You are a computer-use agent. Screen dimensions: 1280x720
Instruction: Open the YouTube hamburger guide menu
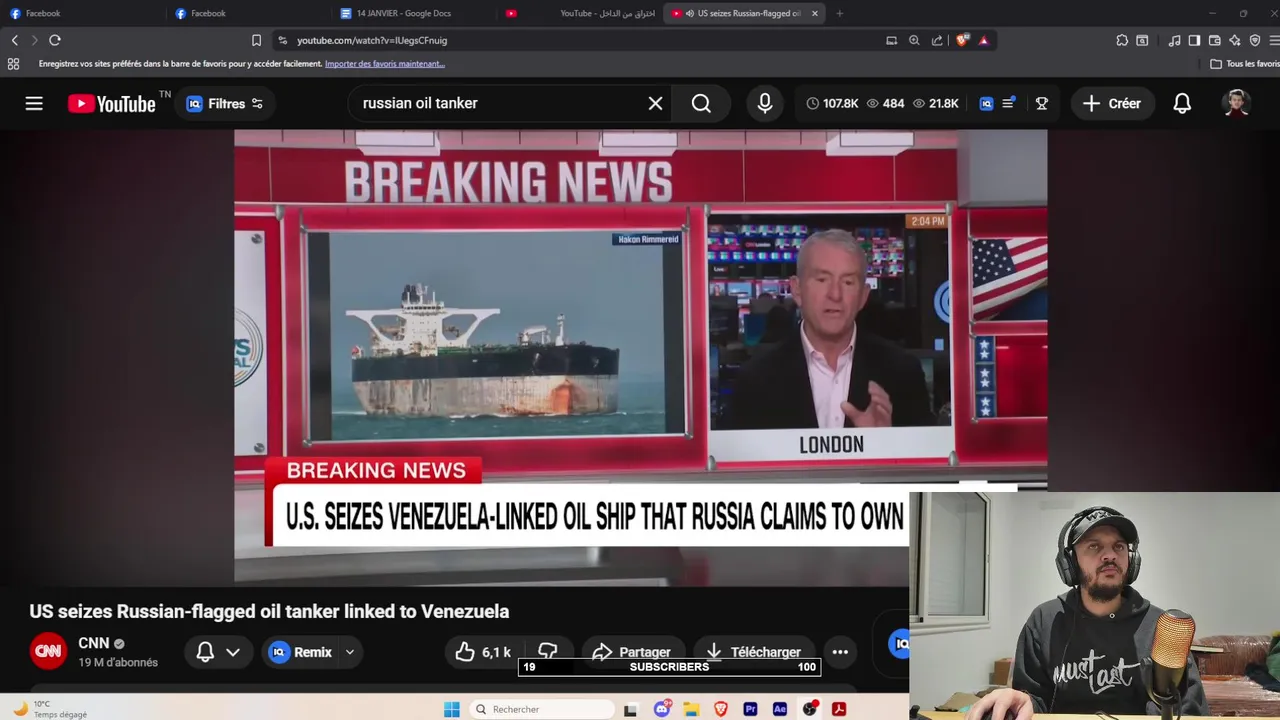tap(34, 103)
